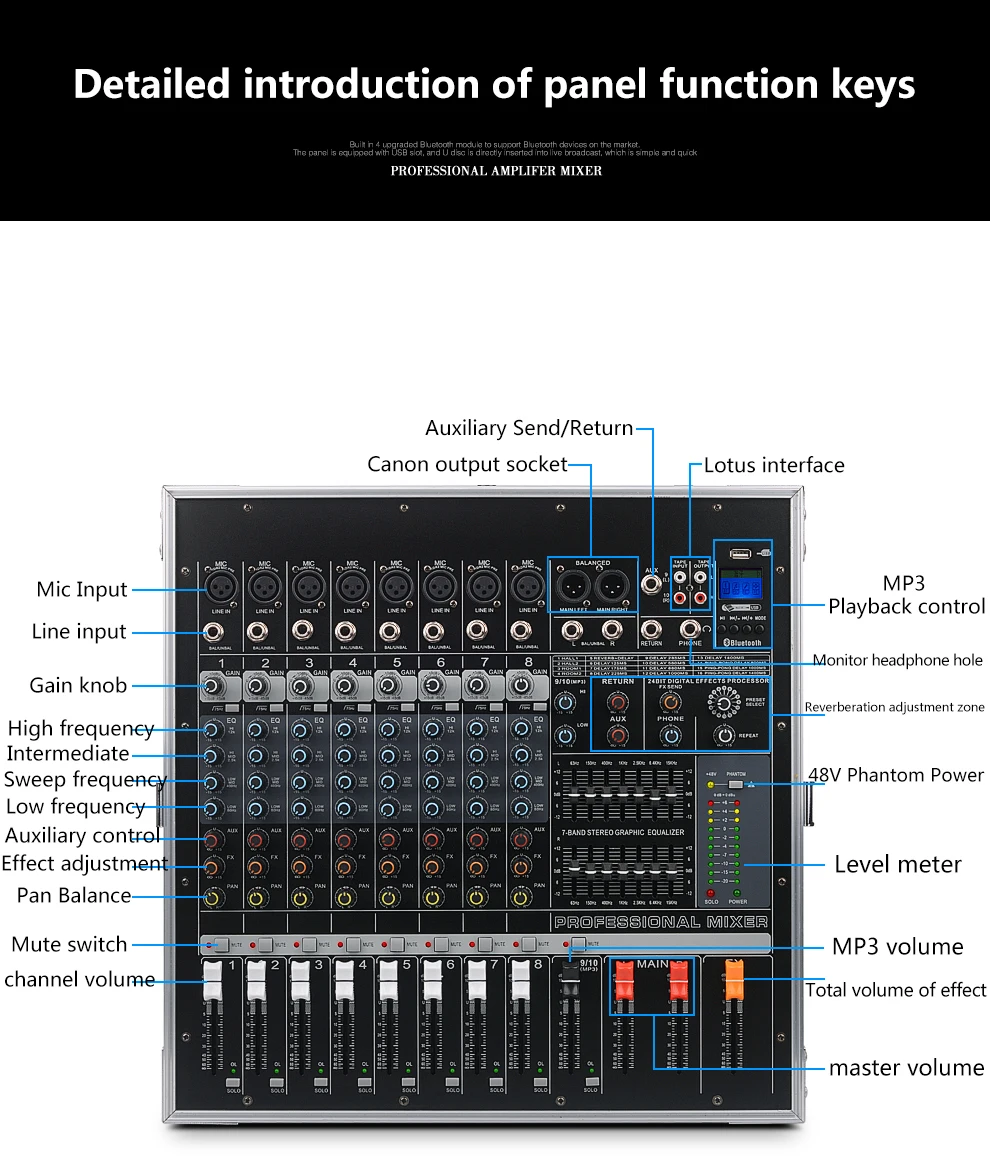
Task: Click the green POWER indicator LED
Action: [x=737, y=893]
